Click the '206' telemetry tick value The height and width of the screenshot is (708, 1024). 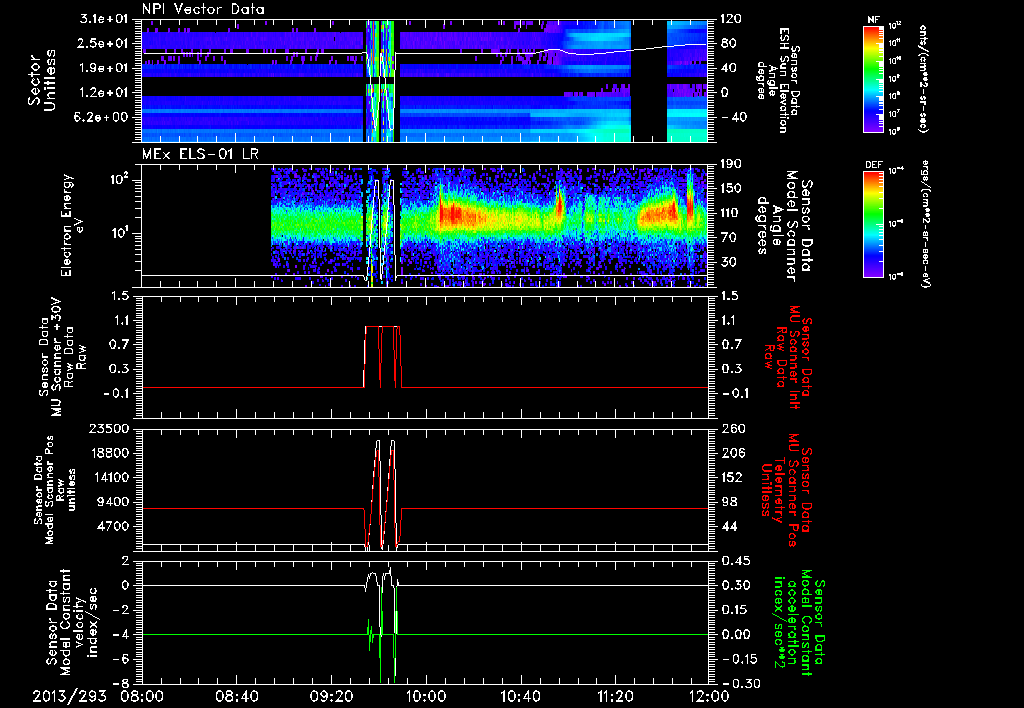click(731, 453)
